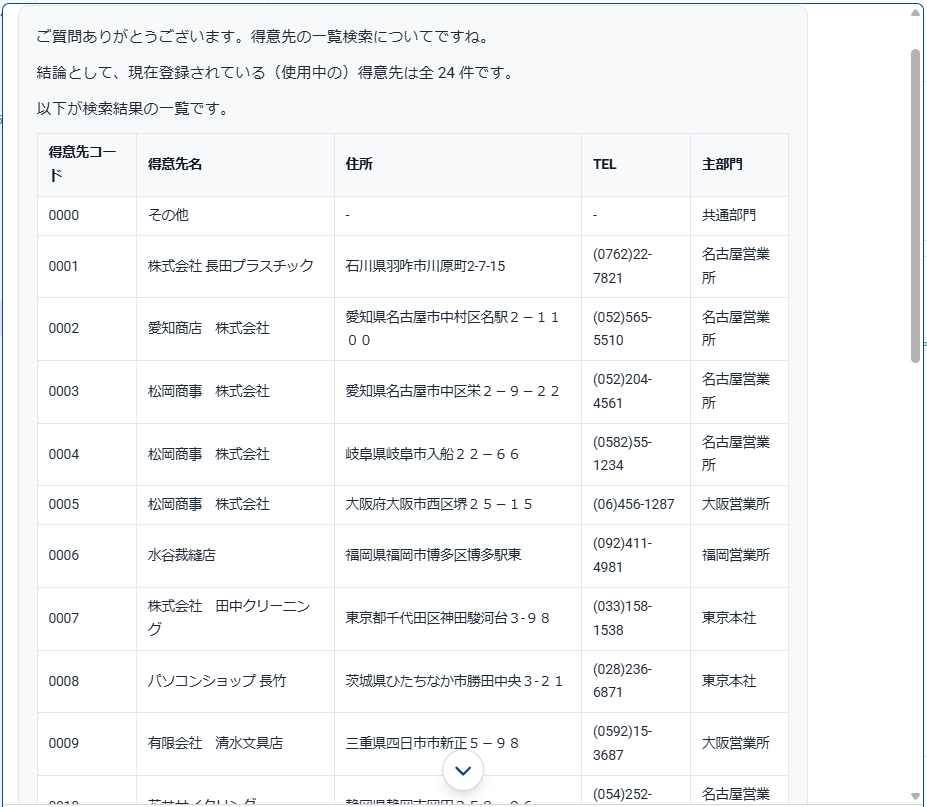Click 松岡商事 株式会社 in row 0003
The height and width of the screenshot is (807, 927).
(235, 391)
